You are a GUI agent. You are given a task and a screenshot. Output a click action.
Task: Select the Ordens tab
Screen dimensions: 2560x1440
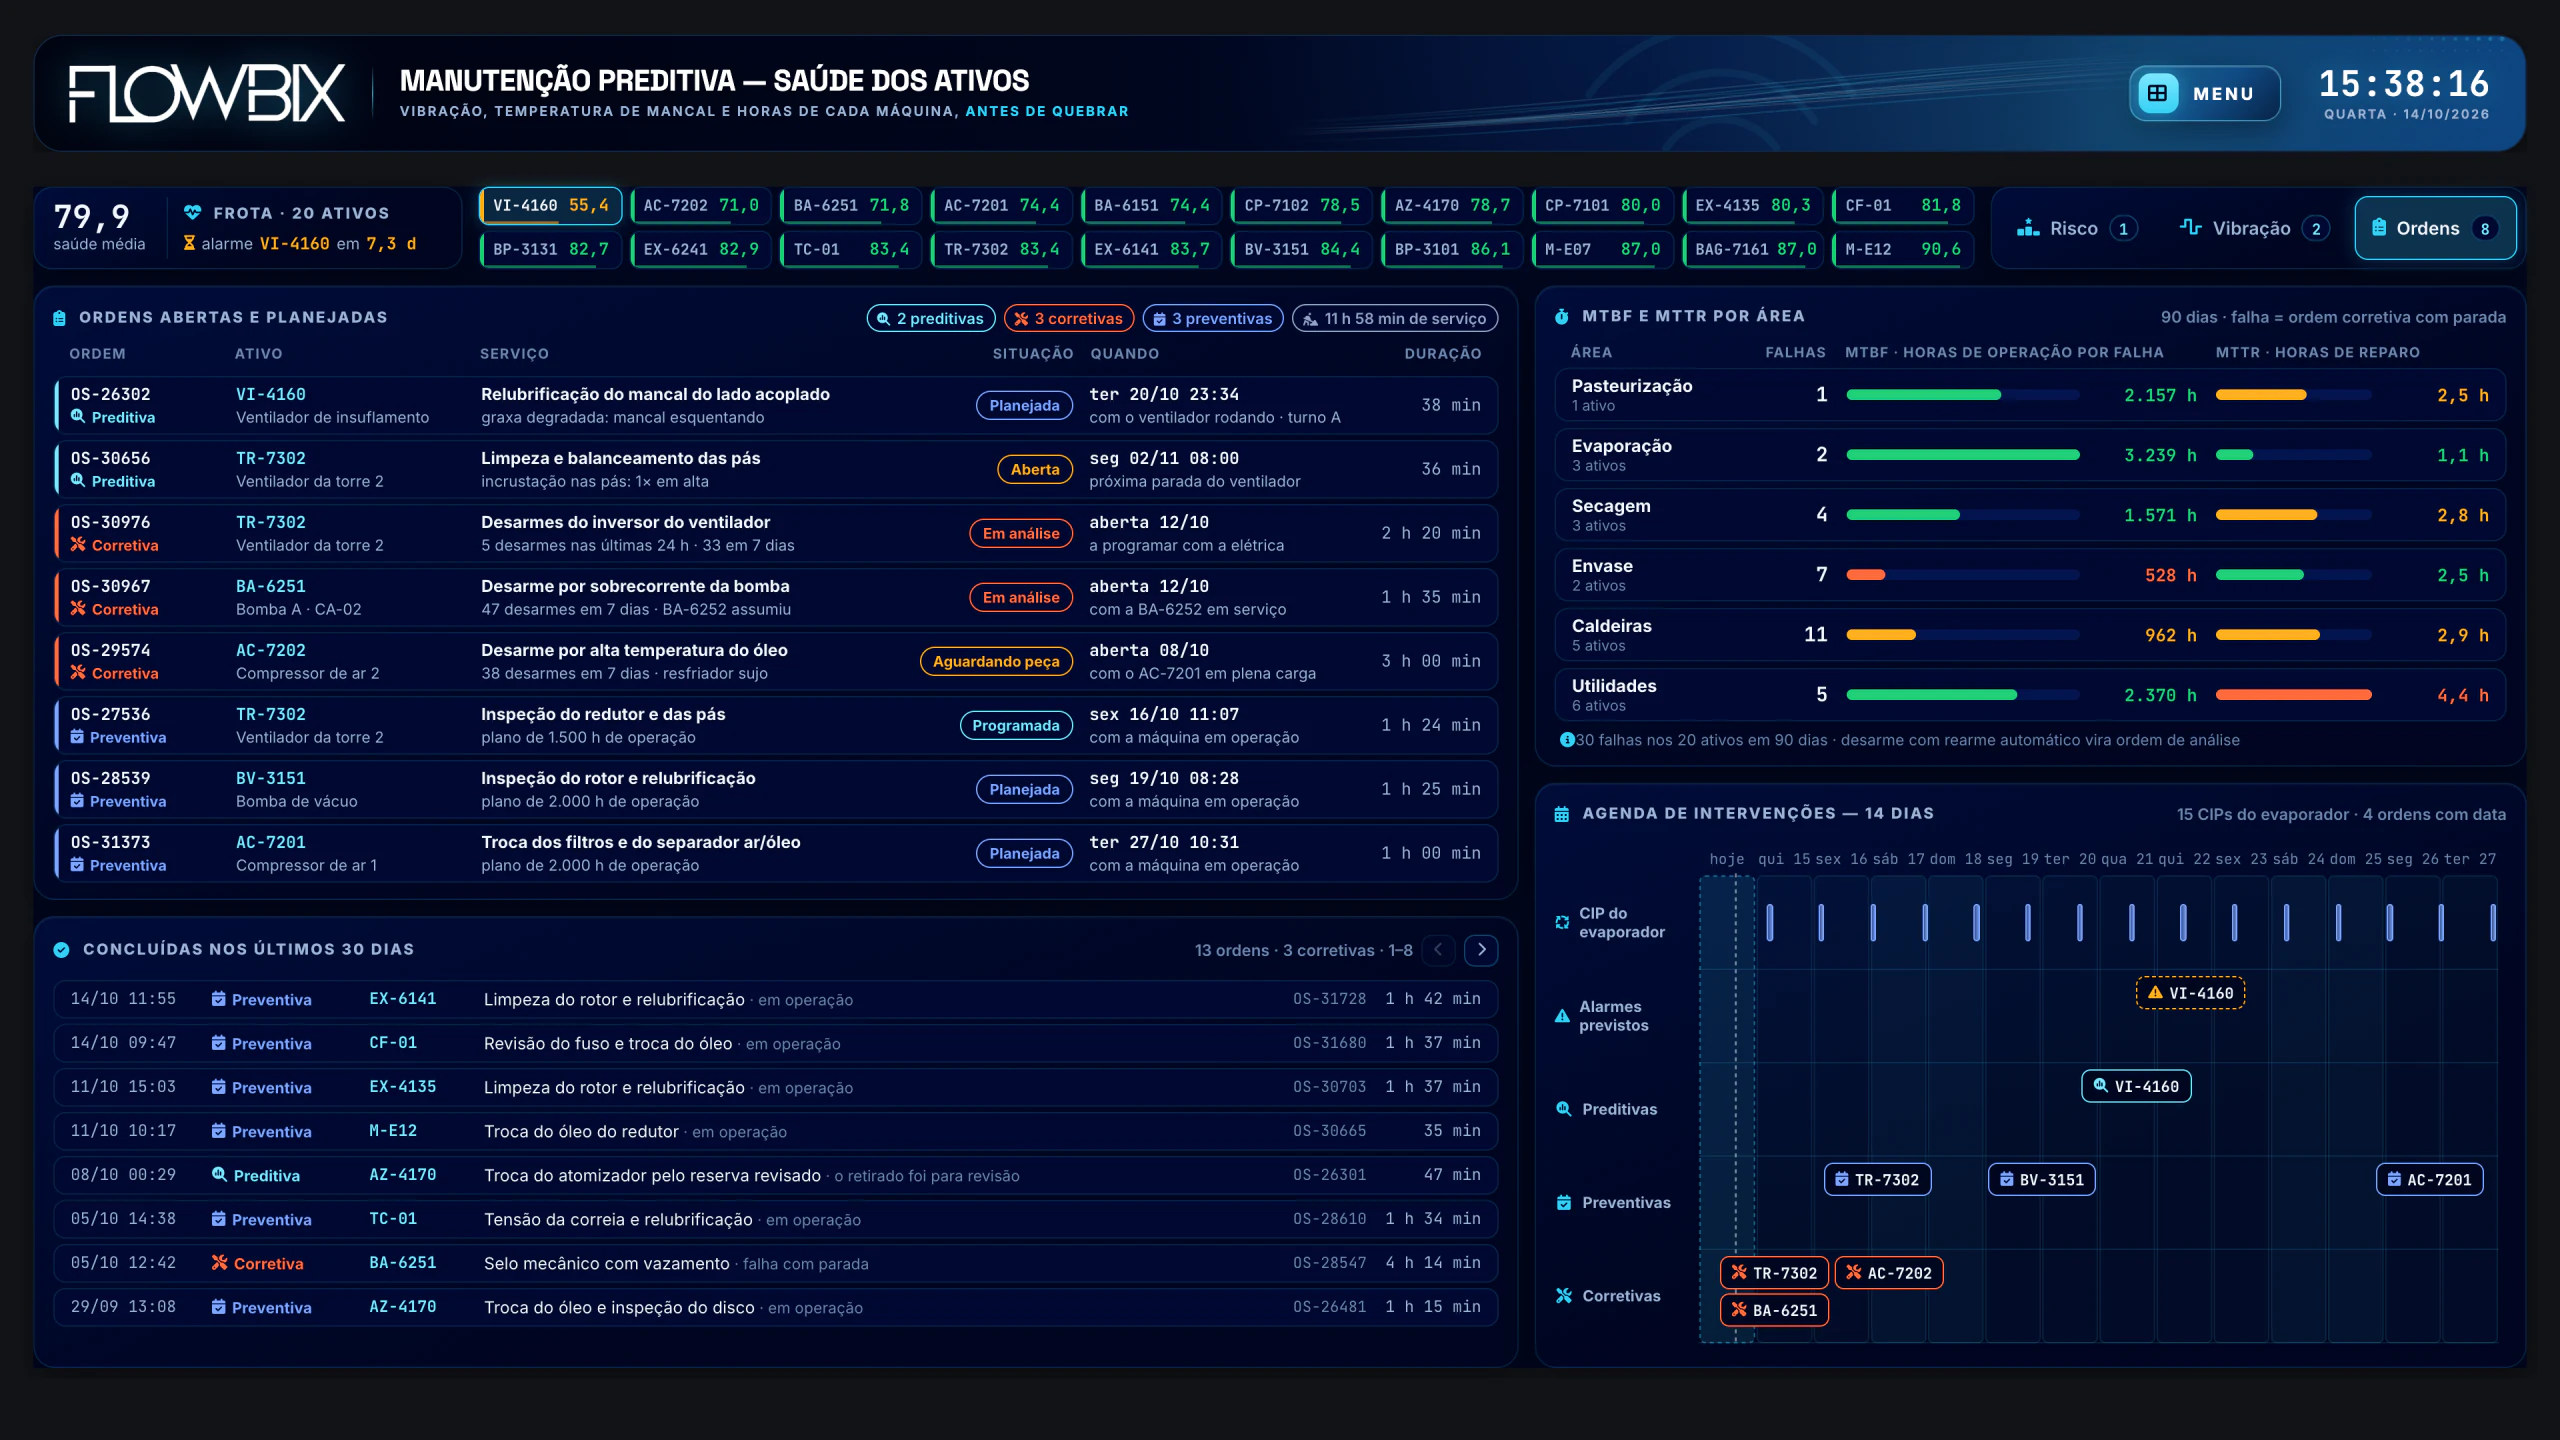(2435, 229)
